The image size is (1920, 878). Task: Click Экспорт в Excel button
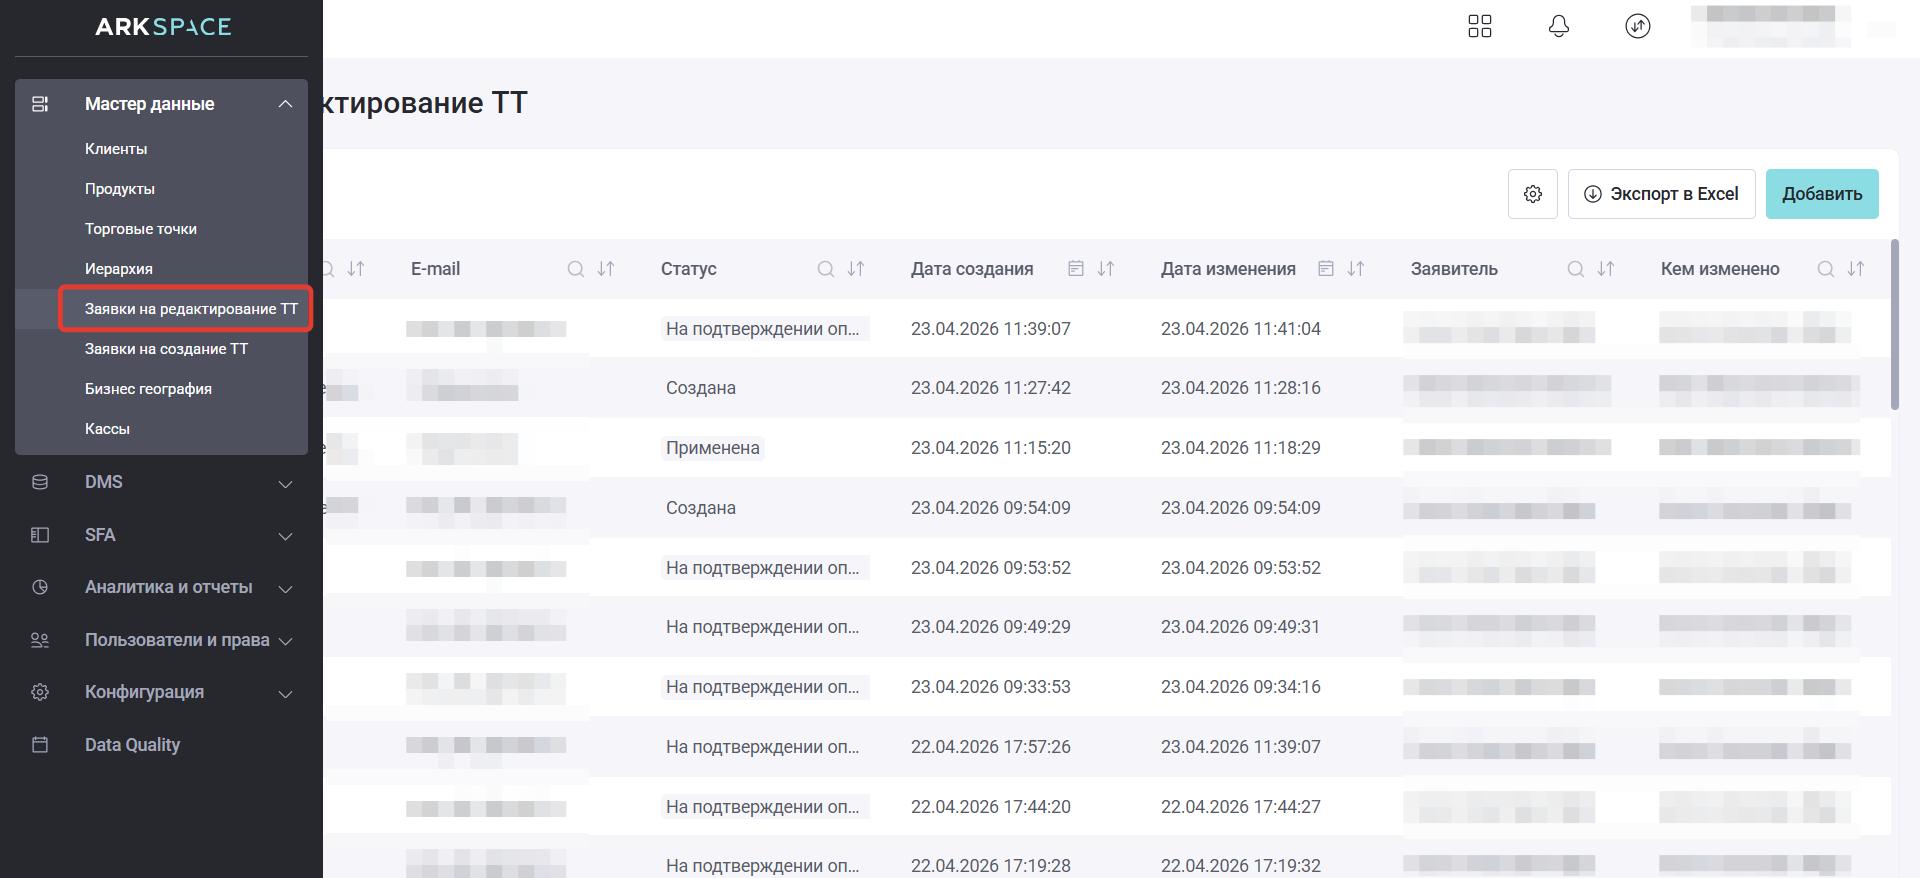pos(1661,194)
